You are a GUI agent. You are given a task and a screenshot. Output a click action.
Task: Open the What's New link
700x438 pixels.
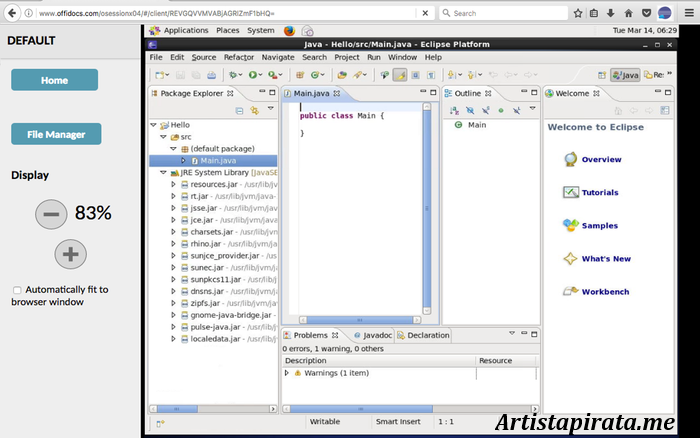tap(606, 259)
